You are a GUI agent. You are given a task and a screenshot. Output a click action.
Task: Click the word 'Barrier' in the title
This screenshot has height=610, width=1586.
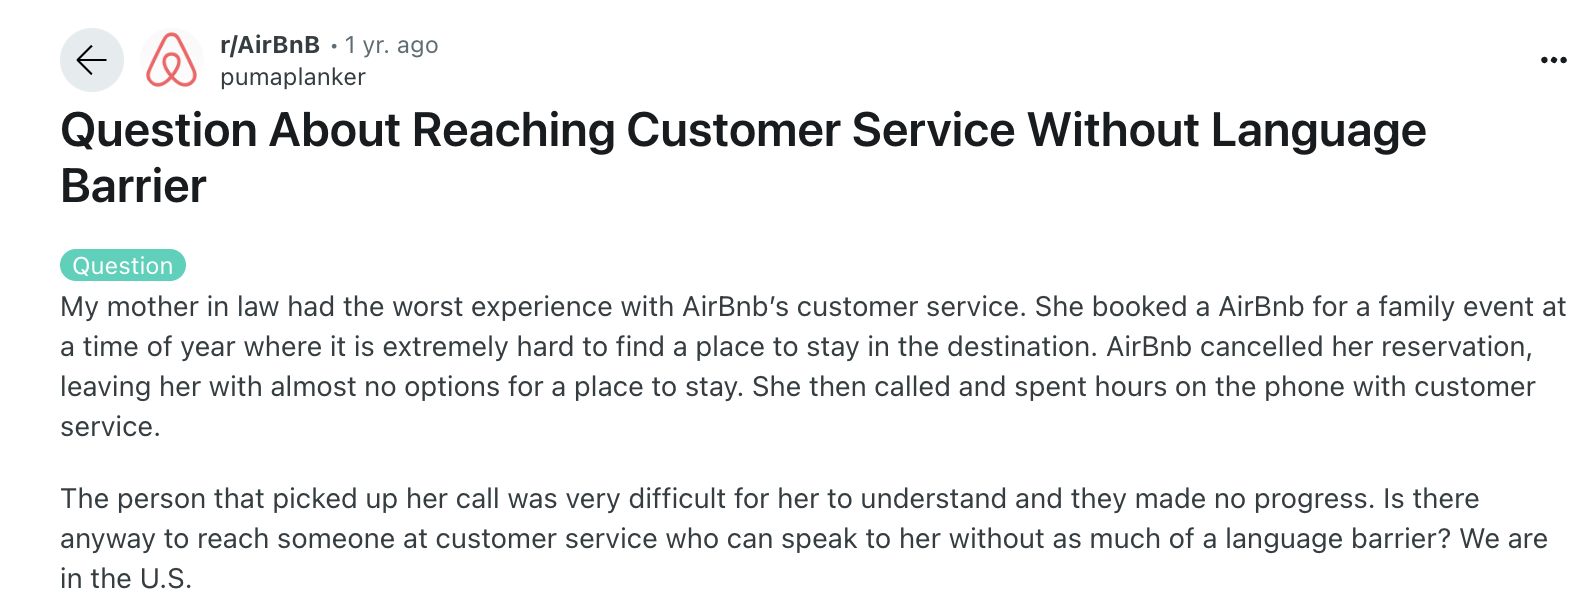coord(134,187)
